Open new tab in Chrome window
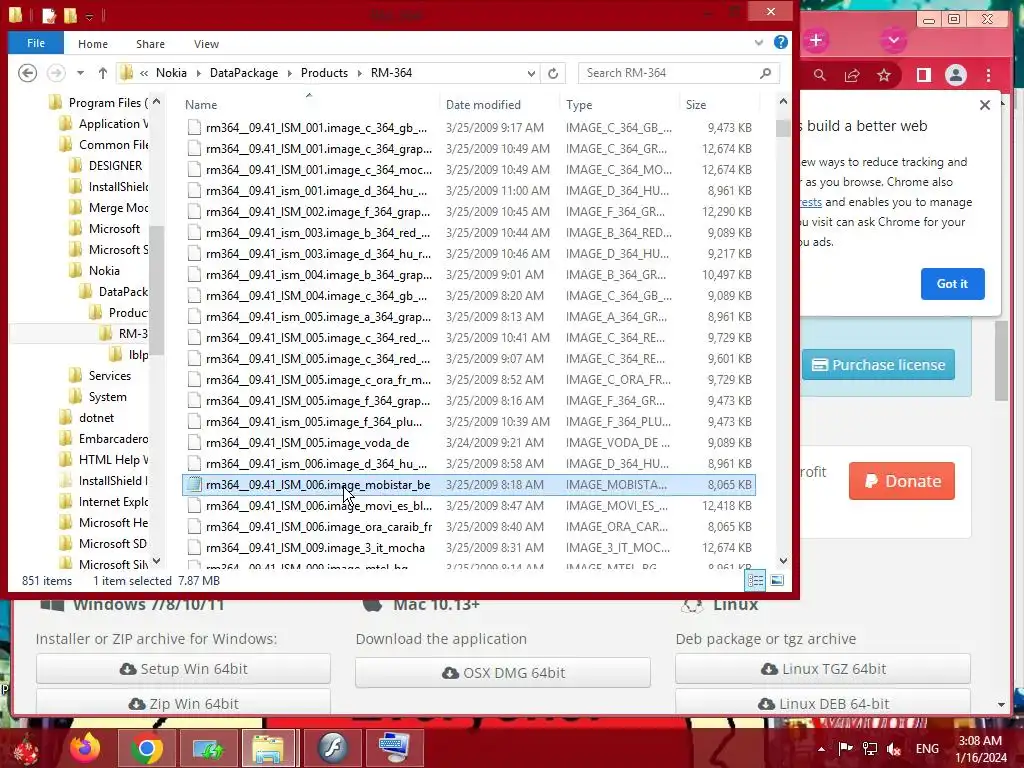Image resolution: width=1024 pixels, height=768 pixels. (x=816, y=40)
